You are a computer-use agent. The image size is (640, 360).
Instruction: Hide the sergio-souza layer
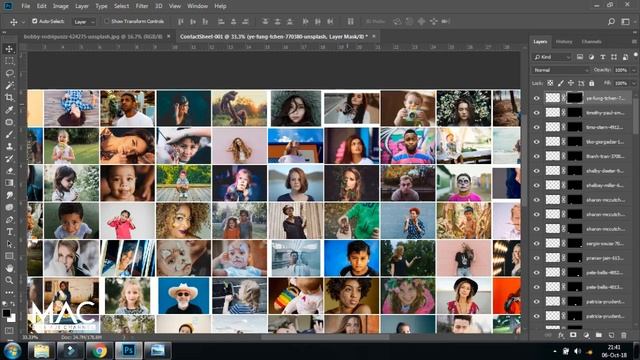pos(537,244)
